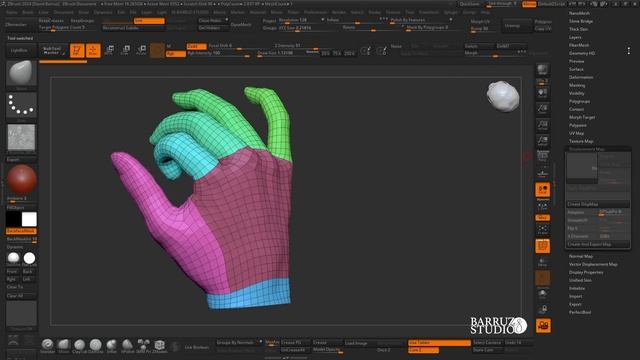640x360 pixels.
Task: Expand the NanoMesh subpalette
Action: (579, 13)
